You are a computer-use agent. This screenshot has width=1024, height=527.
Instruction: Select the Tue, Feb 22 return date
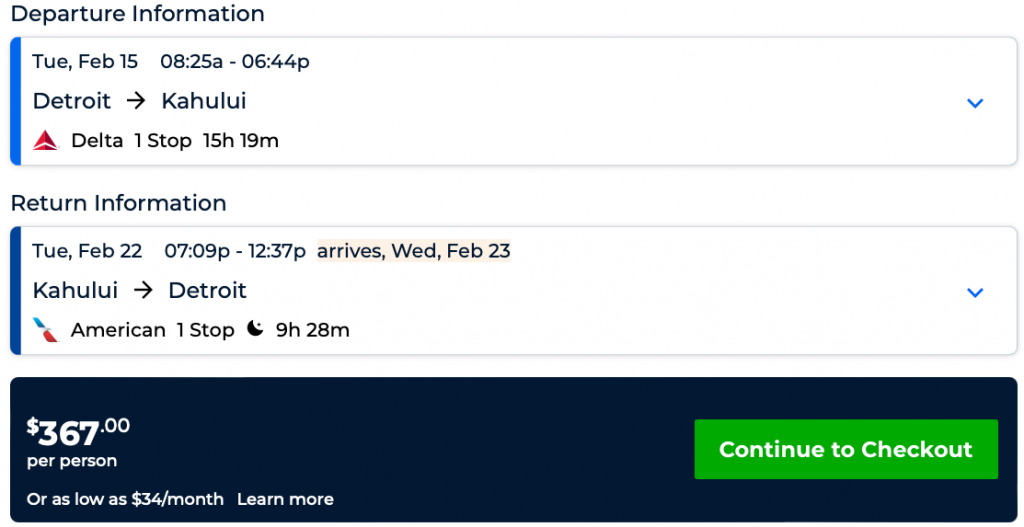tap(87, 251)
